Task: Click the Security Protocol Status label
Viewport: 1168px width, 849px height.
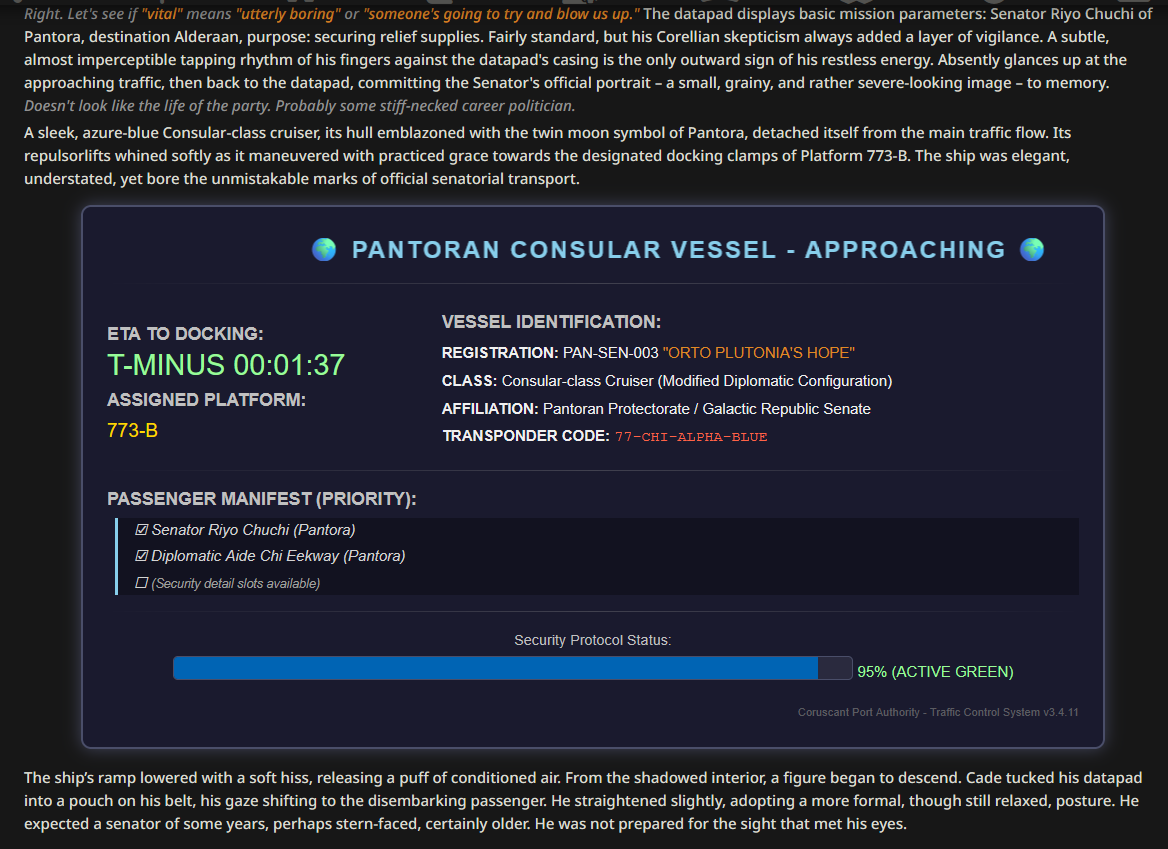Action: click(592, 640)
